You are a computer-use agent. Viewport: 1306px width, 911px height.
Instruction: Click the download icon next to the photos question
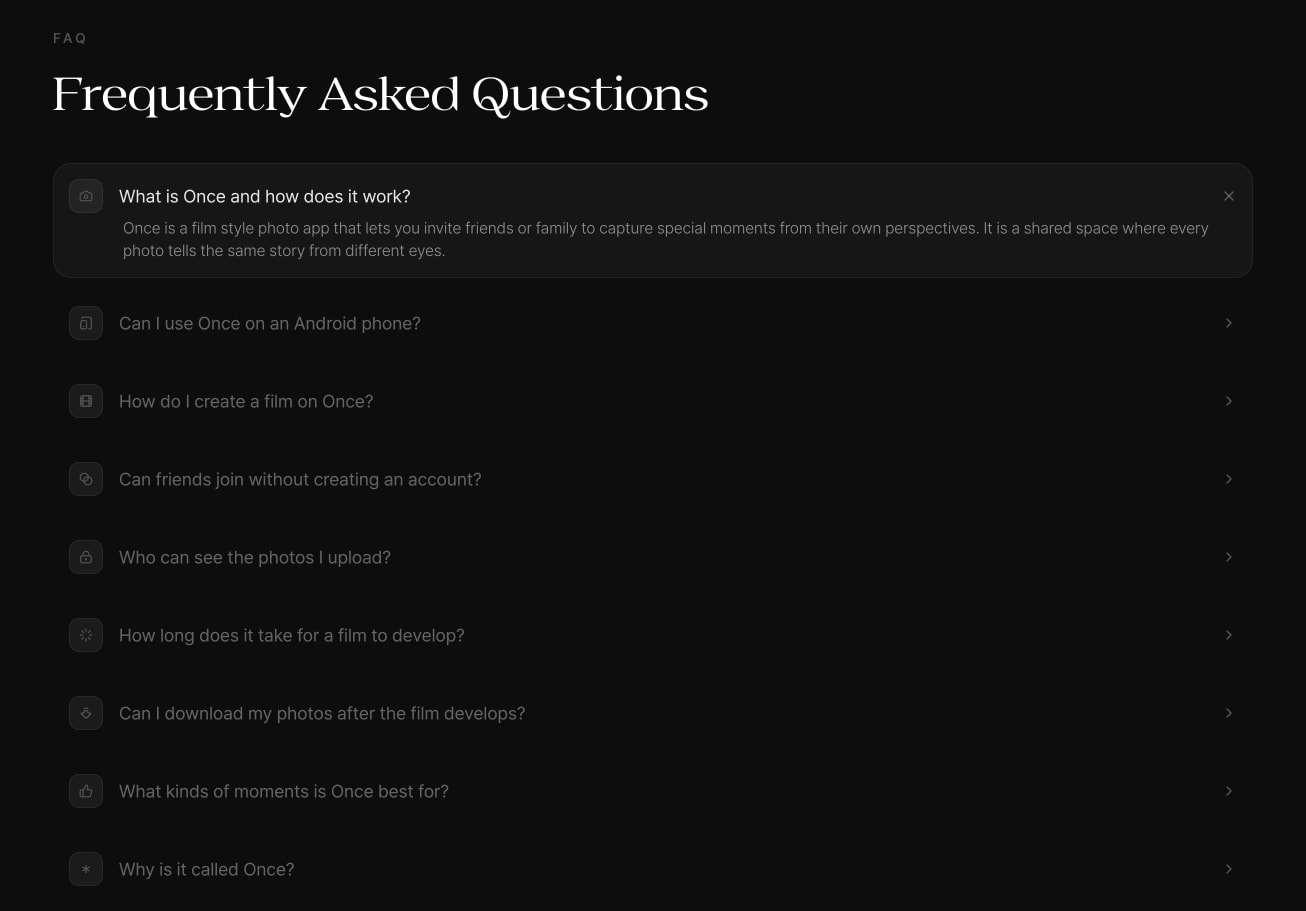[x=86, y=713]
